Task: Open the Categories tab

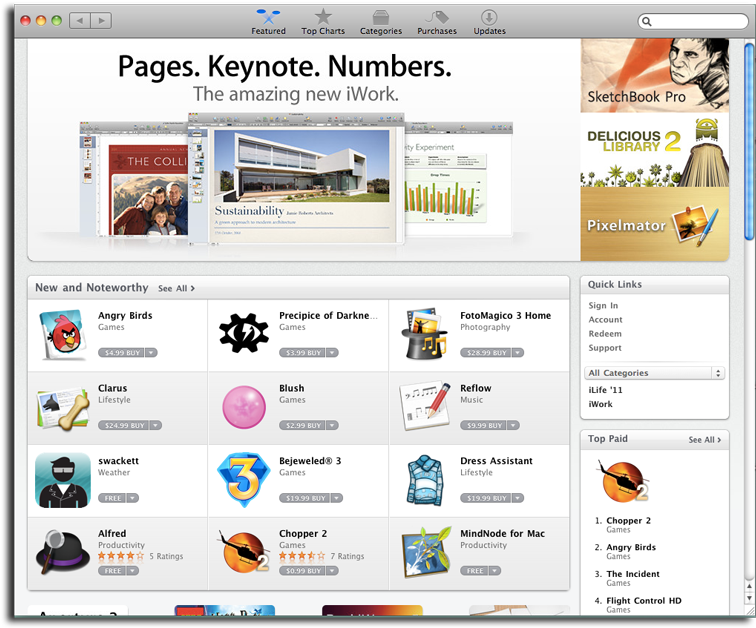Action: click(x=381, y=23)
